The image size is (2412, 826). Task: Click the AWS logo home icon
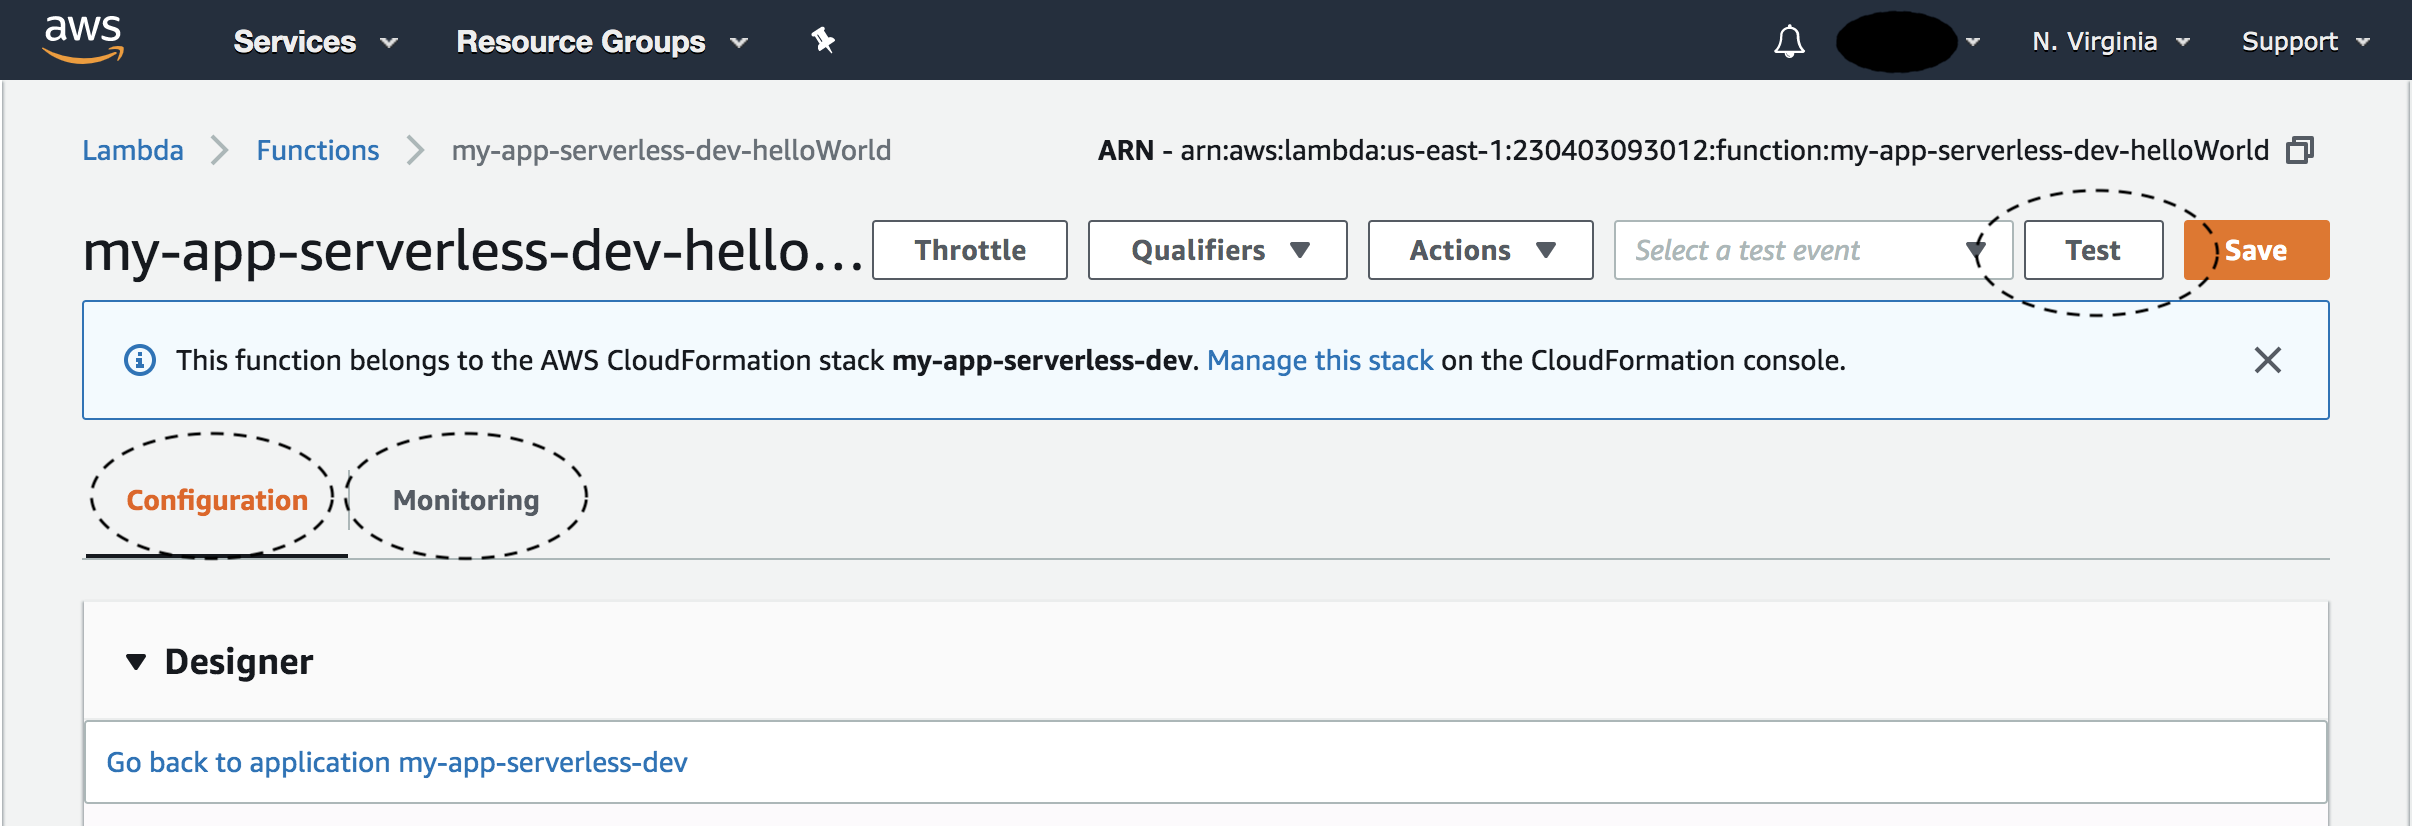83,40
